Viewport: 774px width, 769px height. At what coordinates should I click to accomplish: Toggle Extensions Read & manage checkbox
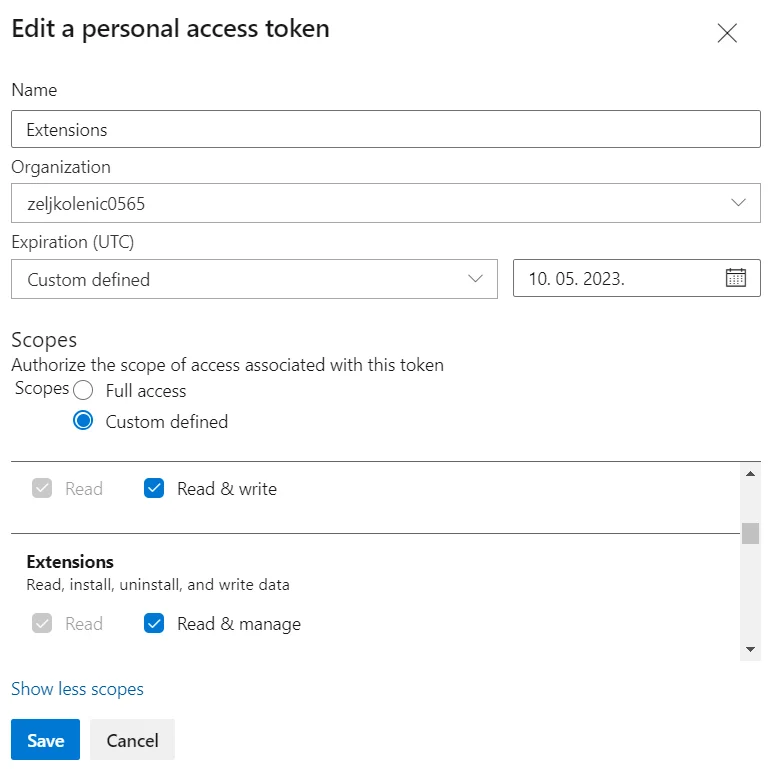tap(154, 624)
